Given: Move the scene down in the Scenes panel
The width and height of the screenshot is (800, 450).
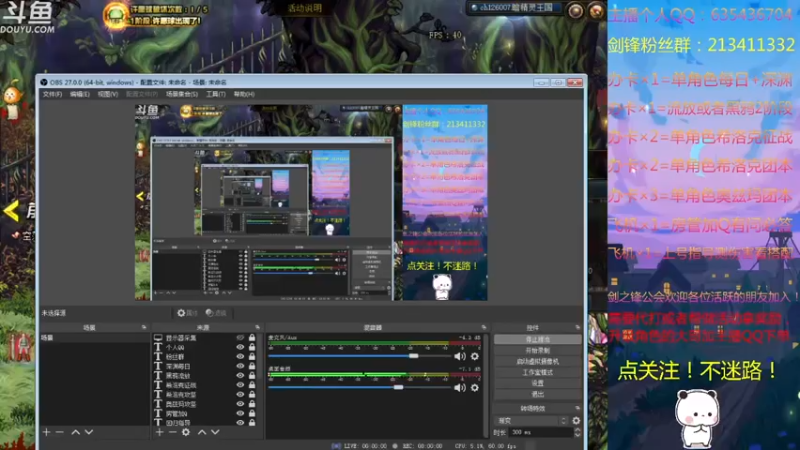Looking at the screenshot, I should 89,432.
